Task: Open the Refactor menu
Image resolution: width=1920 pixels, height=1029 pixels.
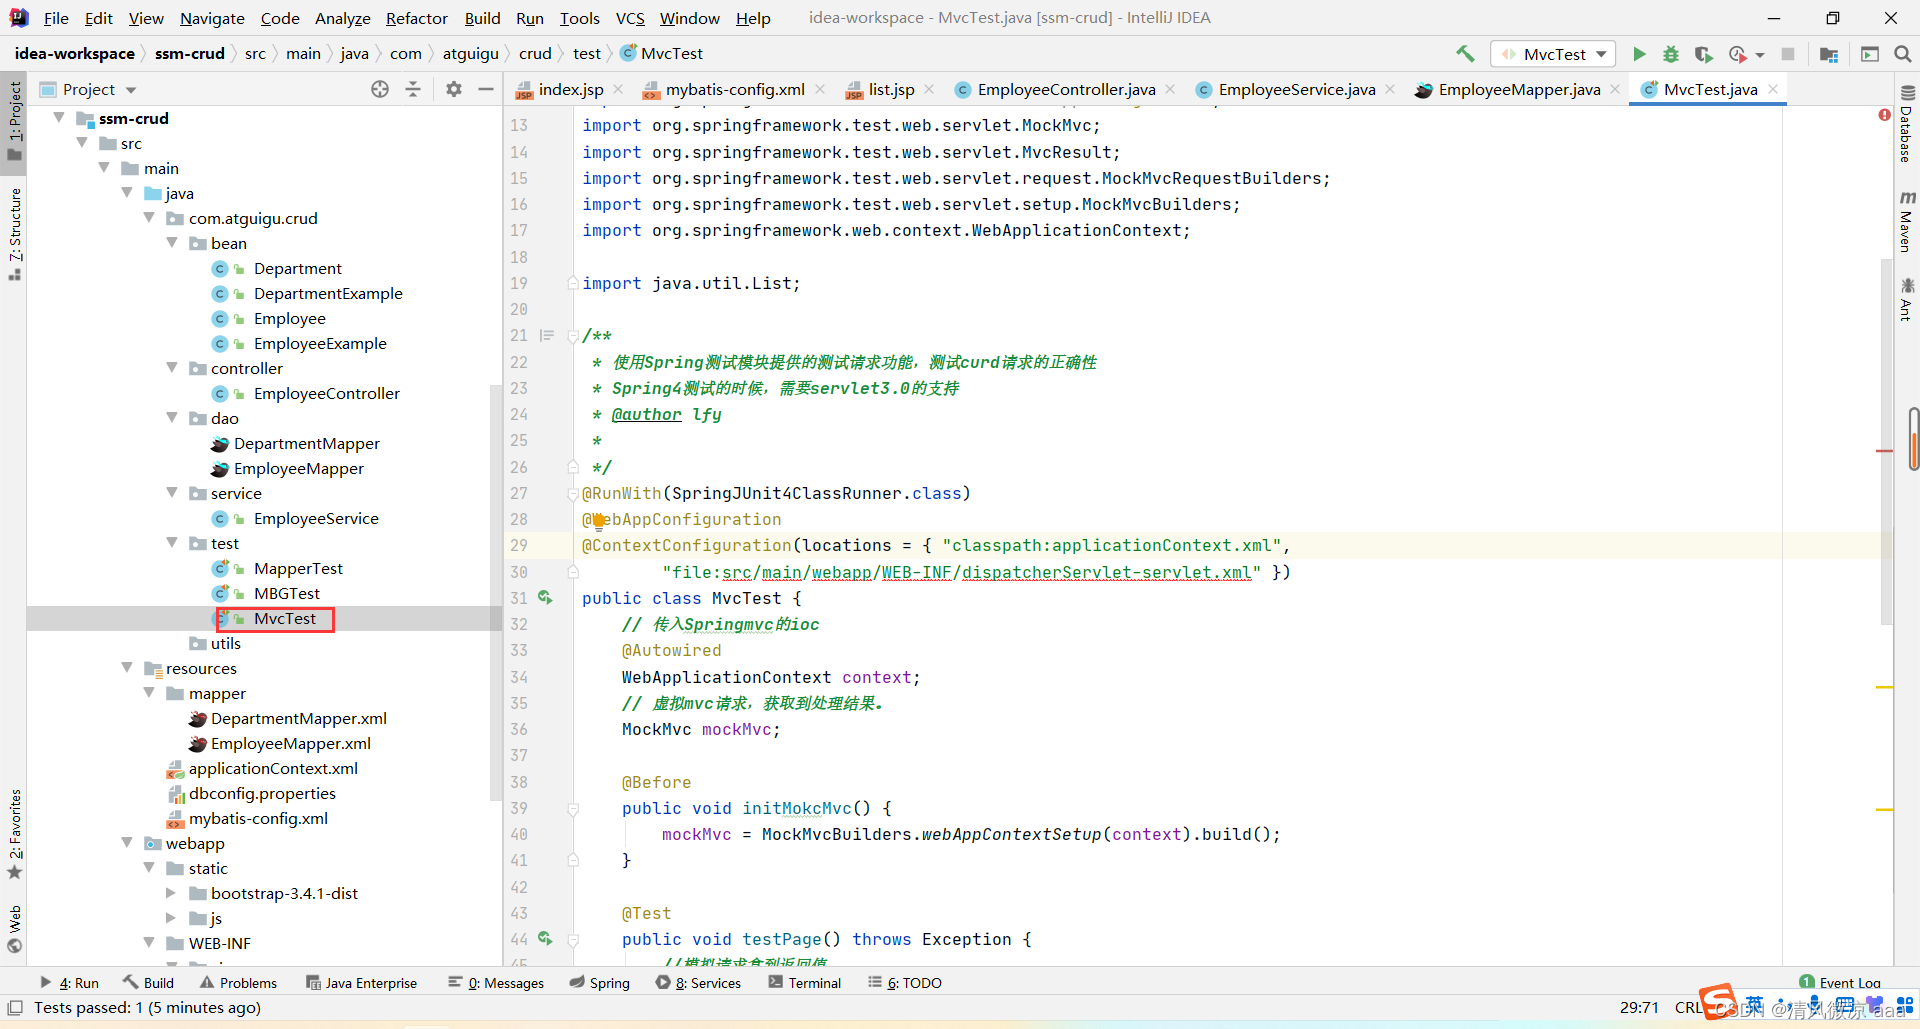Action: [417, 18]
